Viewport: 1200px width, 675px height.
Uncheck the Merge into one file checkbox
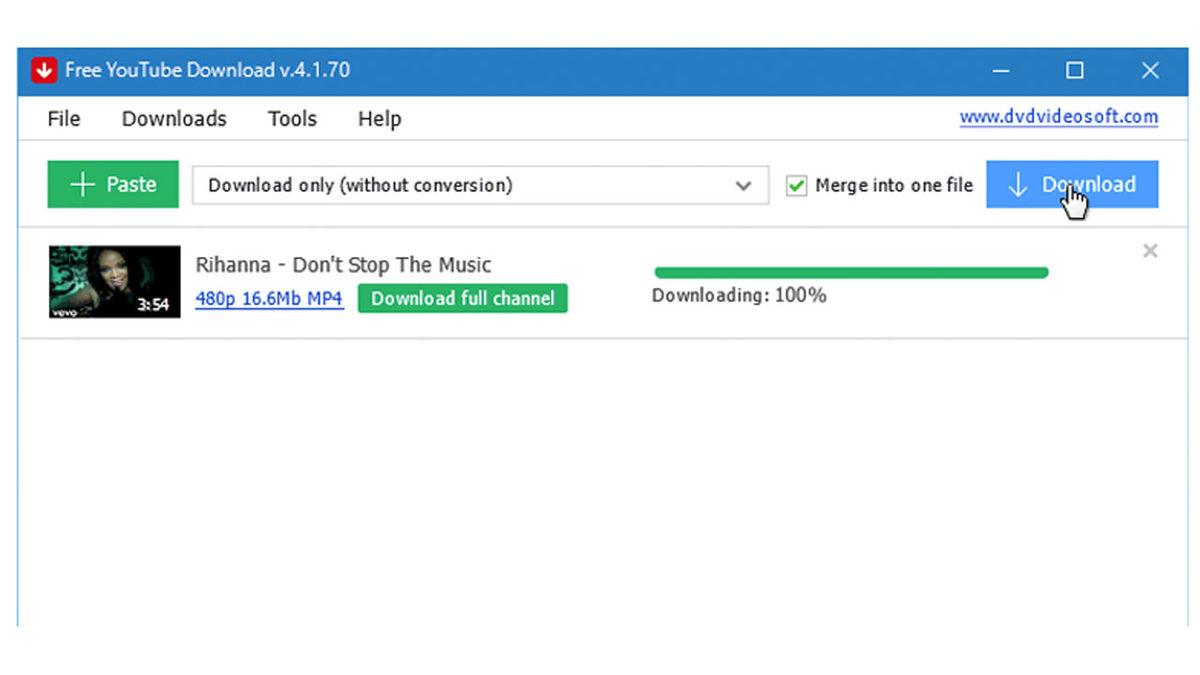click(796, 186)
